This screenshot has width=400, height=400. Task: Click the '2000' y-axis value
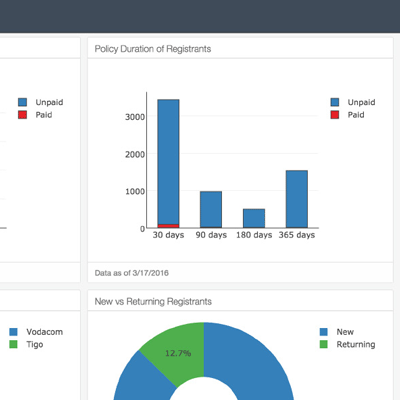[135, 154]
